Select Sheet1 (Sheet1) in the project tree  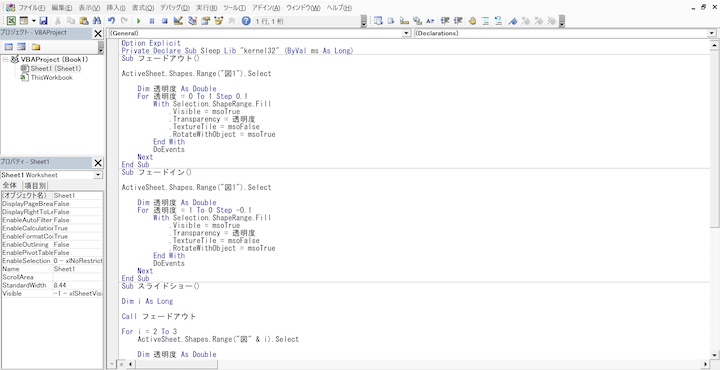click(51, 68)
